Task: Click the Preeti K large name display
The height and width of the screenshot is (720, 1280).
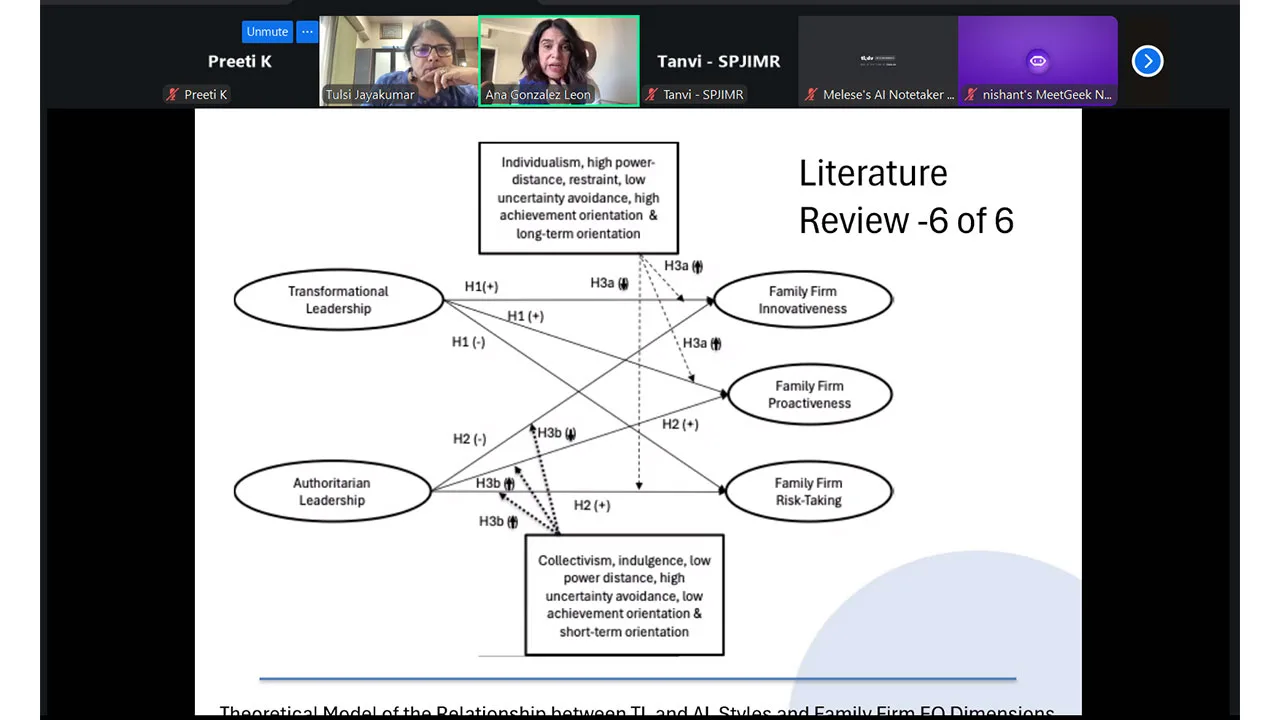Action: 239,61
